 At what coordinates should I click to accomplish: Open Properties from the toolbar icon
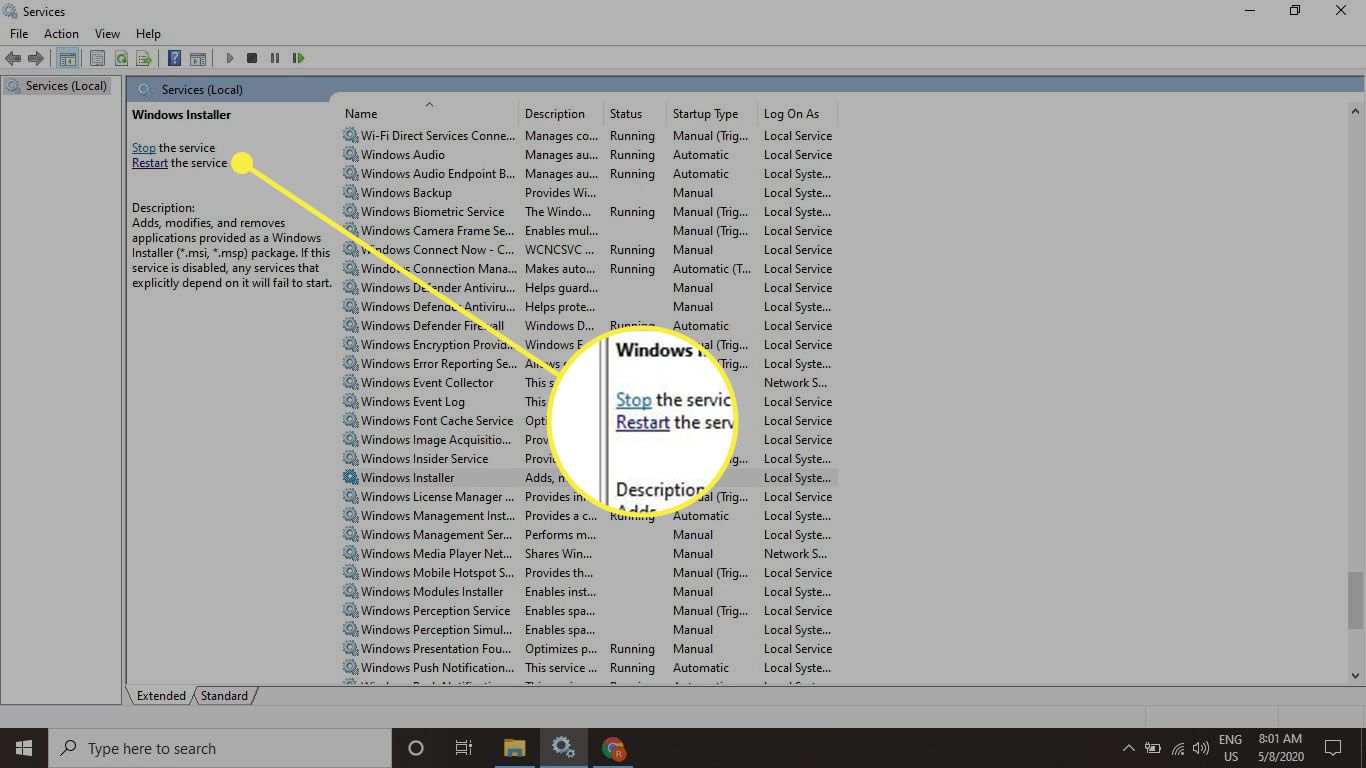pos(97,59)
